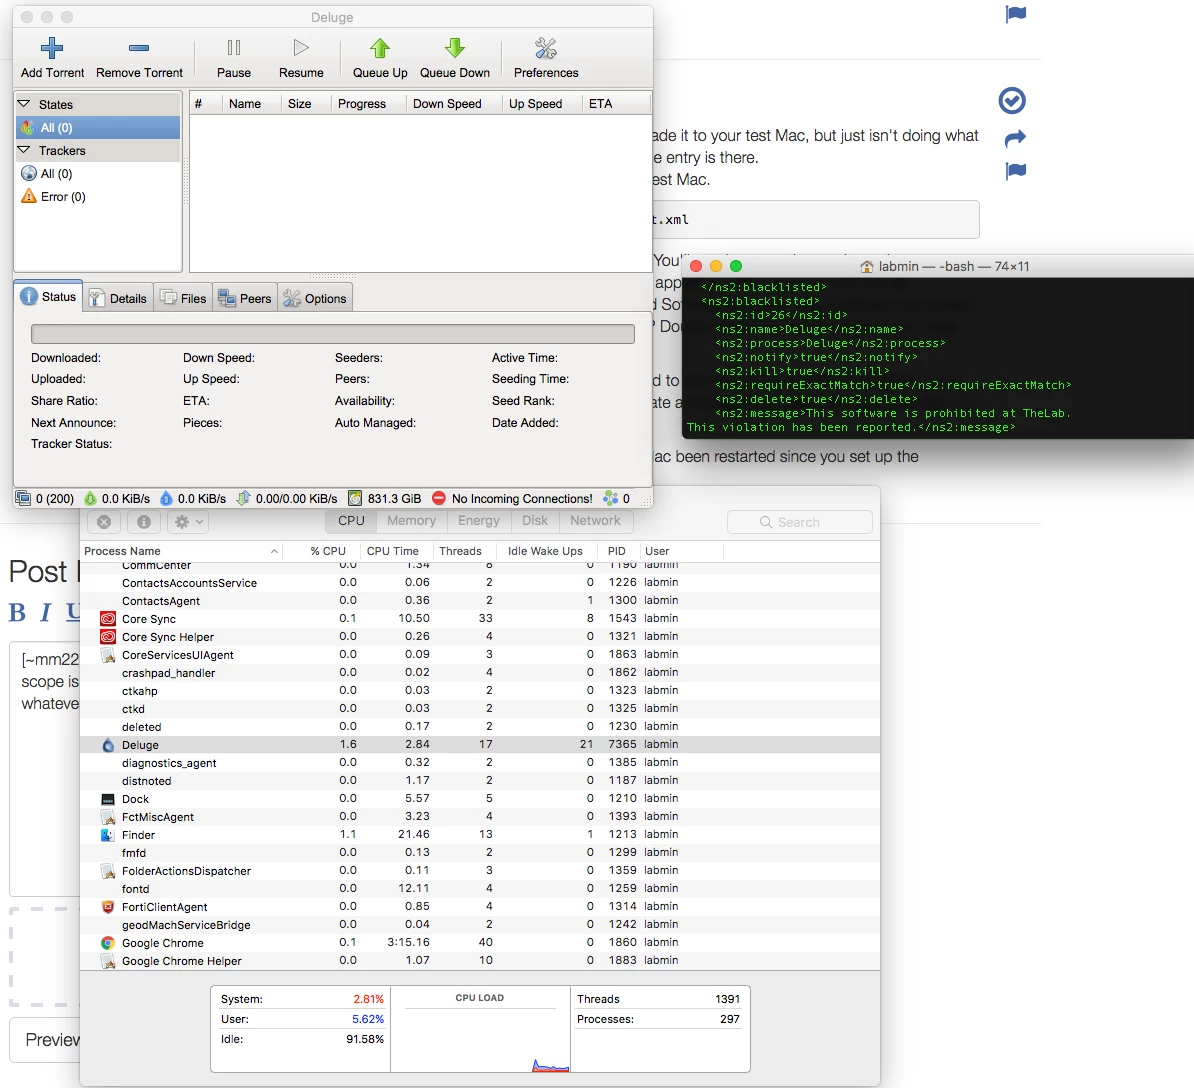Click download speed icon in Deluge status bar
Screen dimensions: 1194x1088
click(91, 499)
